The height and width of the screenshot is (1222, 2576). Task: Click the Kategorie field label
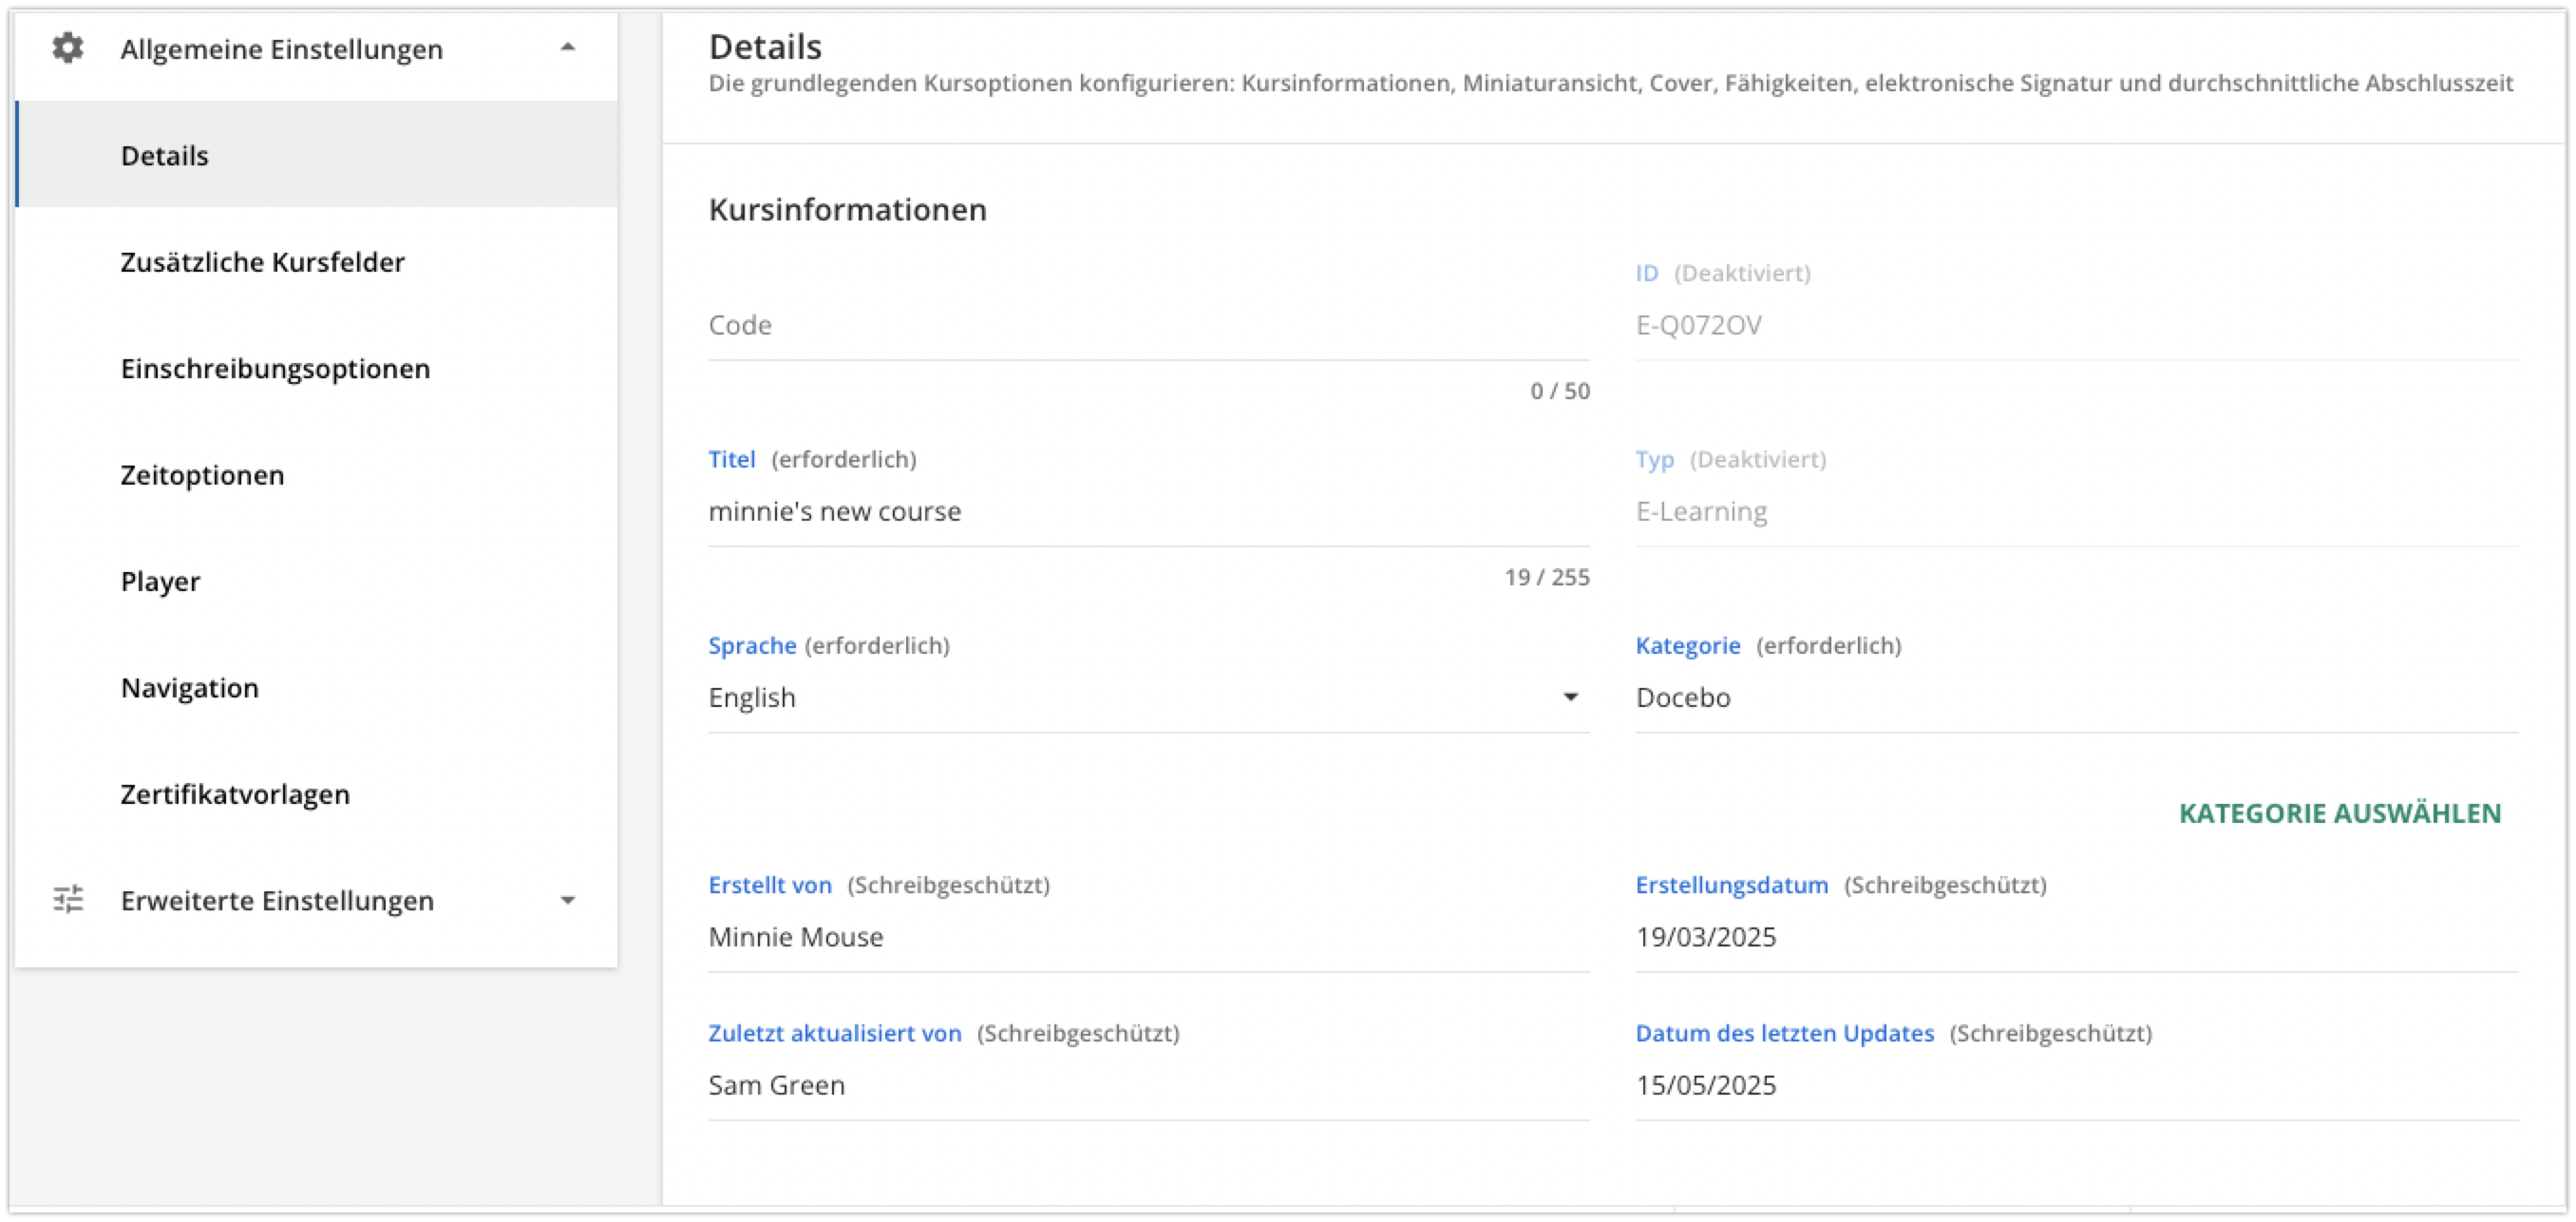[1688, 645]
